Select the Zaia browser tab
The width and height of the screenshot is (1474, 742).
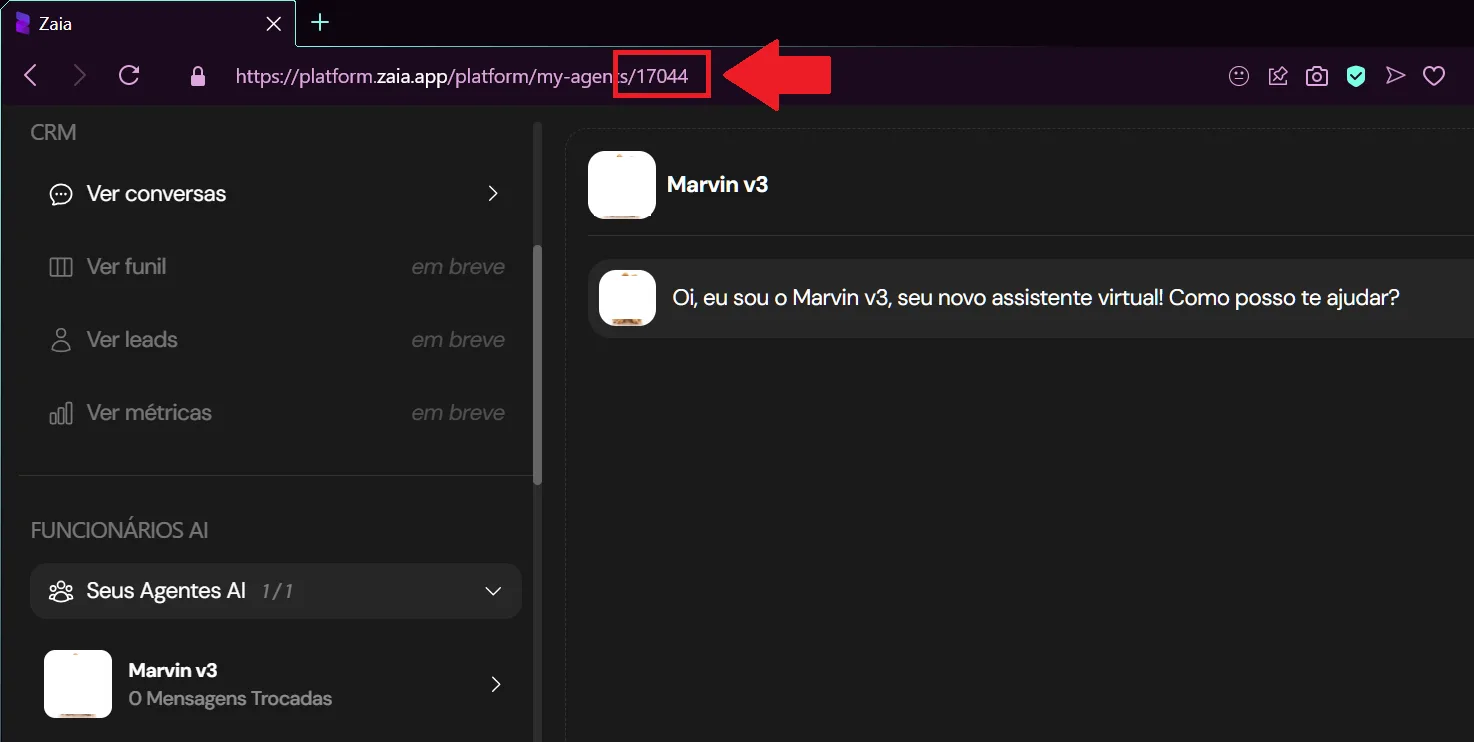pos(148,23)
